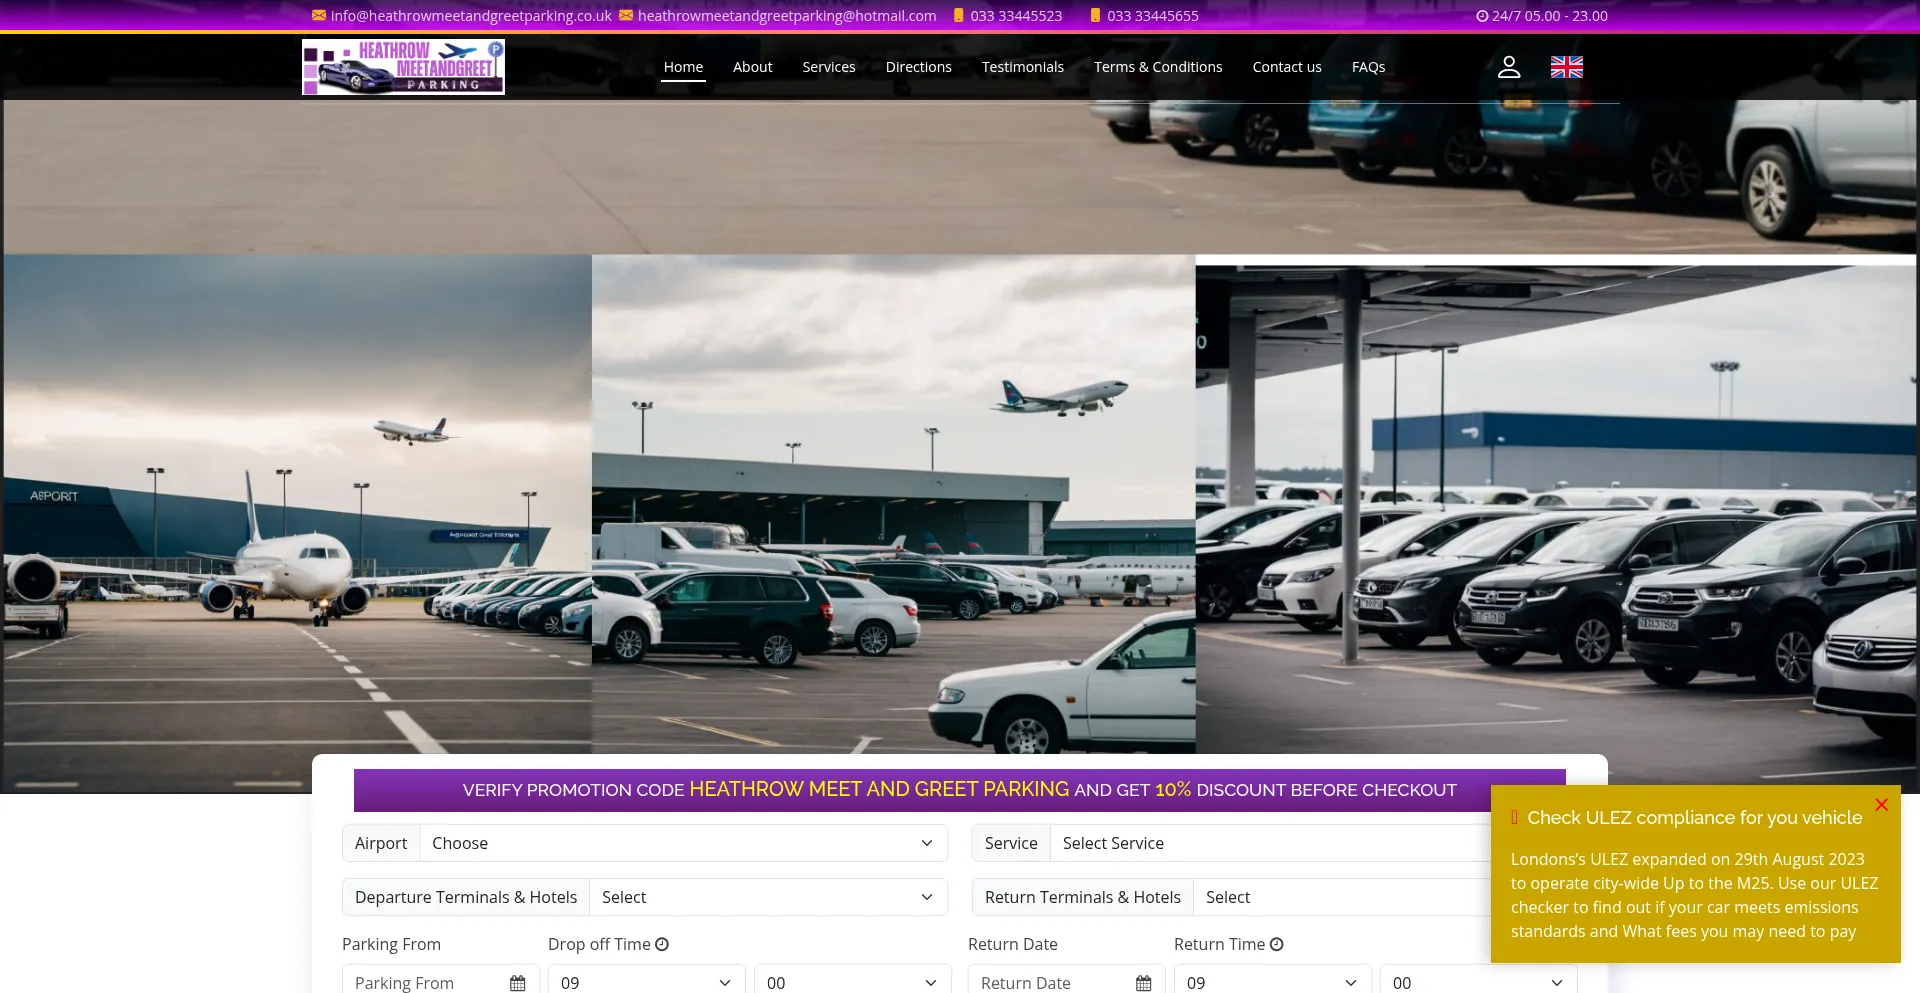Click info@heathrowmeetandgreetparking.co.uk email link
This screenshot has width=1920, height=993.
coord(471,16)
